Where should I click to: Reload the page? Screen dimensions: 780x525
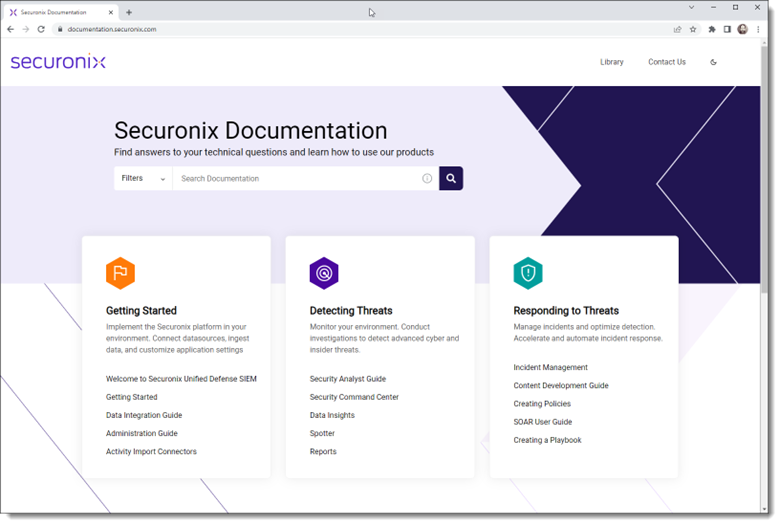tap(41, 29)
